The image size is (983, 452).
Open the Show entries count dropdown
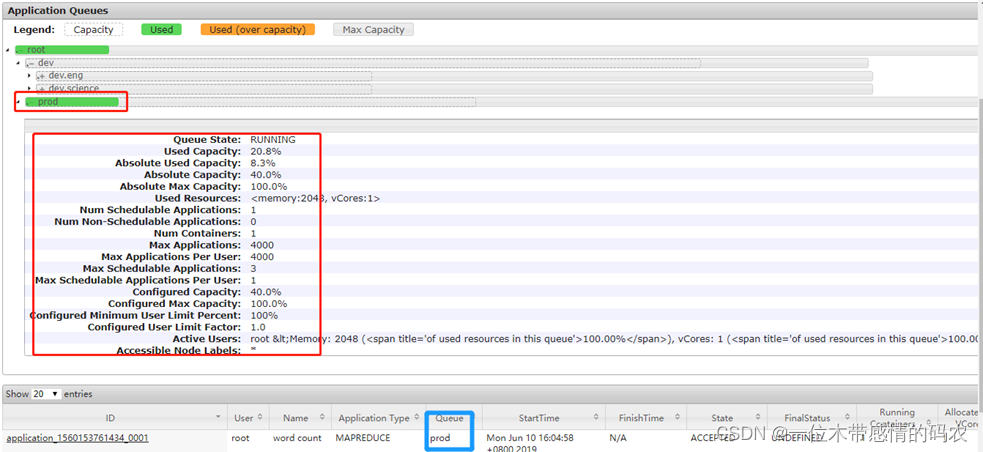[x=46, y=394]
